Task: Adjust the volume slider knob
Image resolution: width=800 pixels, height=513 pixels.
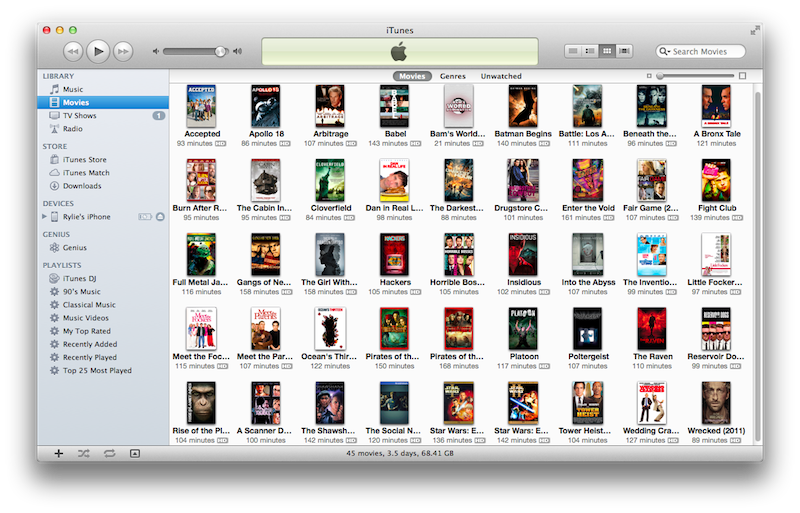Action: coord(220,51)
